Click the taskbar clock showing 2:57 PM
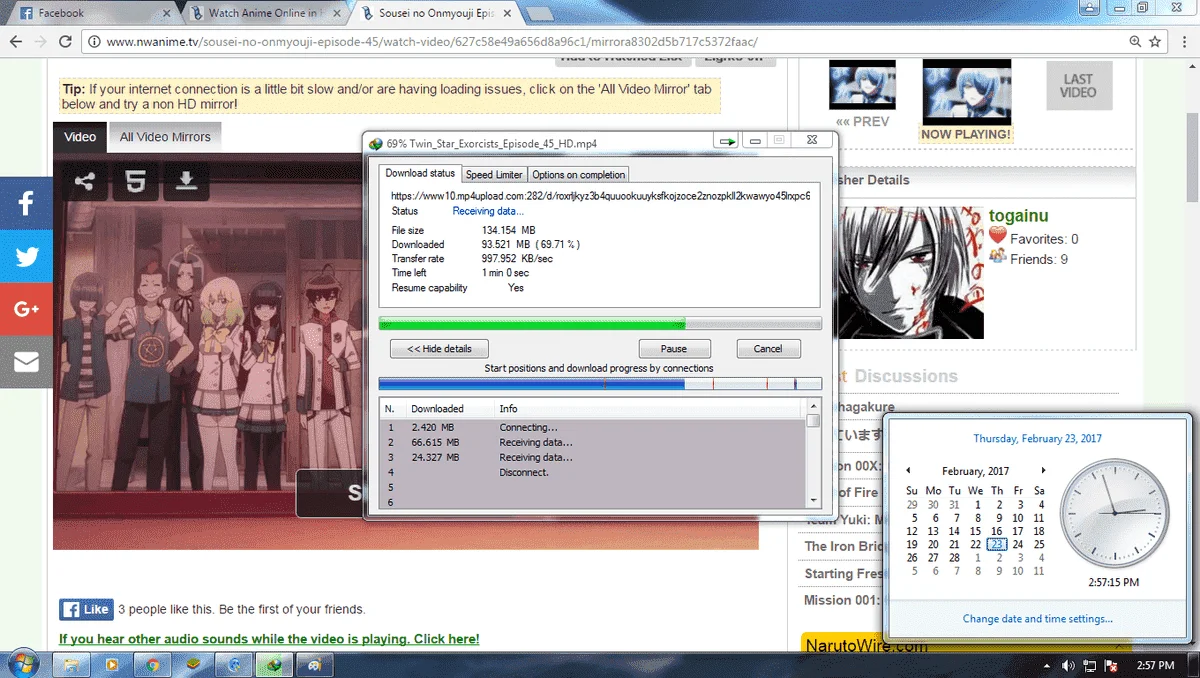This screenshot has width=1200, height=678. point(1155,665)
